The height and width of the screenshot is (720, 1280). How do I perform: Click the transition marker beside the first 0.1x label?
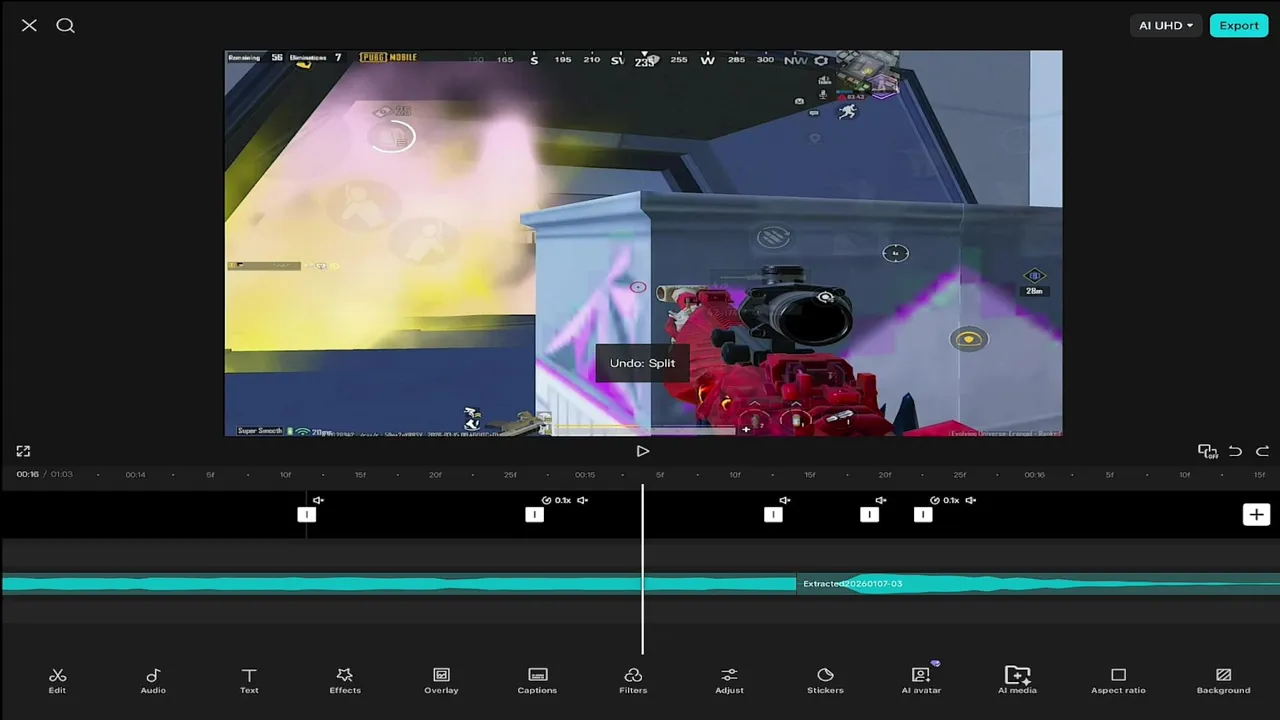tap(534, 514)
